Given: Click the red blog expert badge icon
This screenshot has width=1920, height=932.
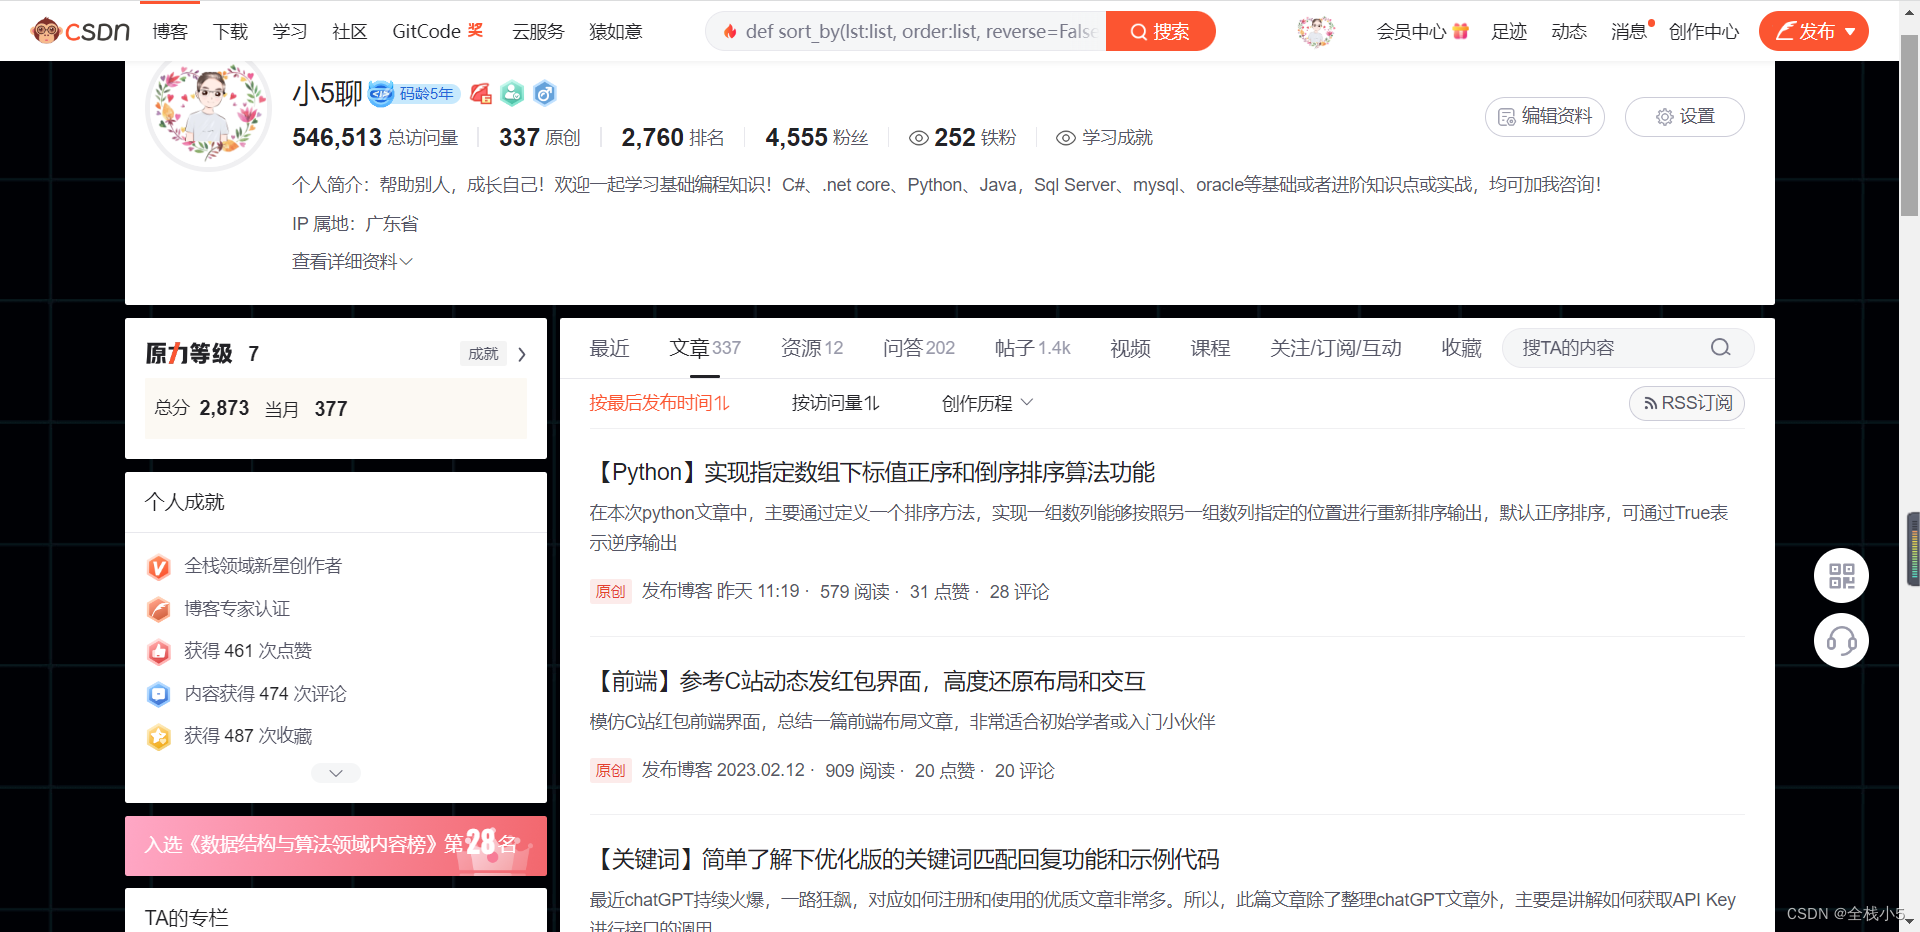Looking at the screenshot, I should 481,93.
